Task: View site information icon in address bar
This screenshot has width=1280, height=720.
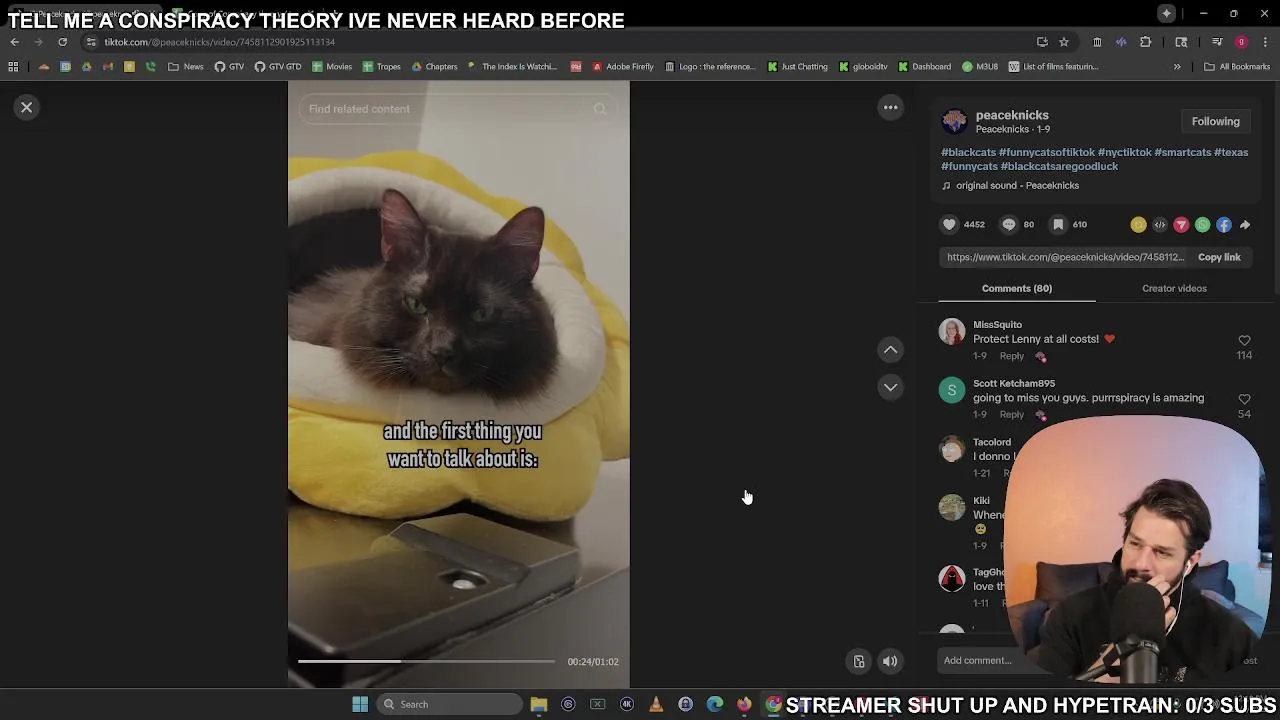Action: [91, 42]
